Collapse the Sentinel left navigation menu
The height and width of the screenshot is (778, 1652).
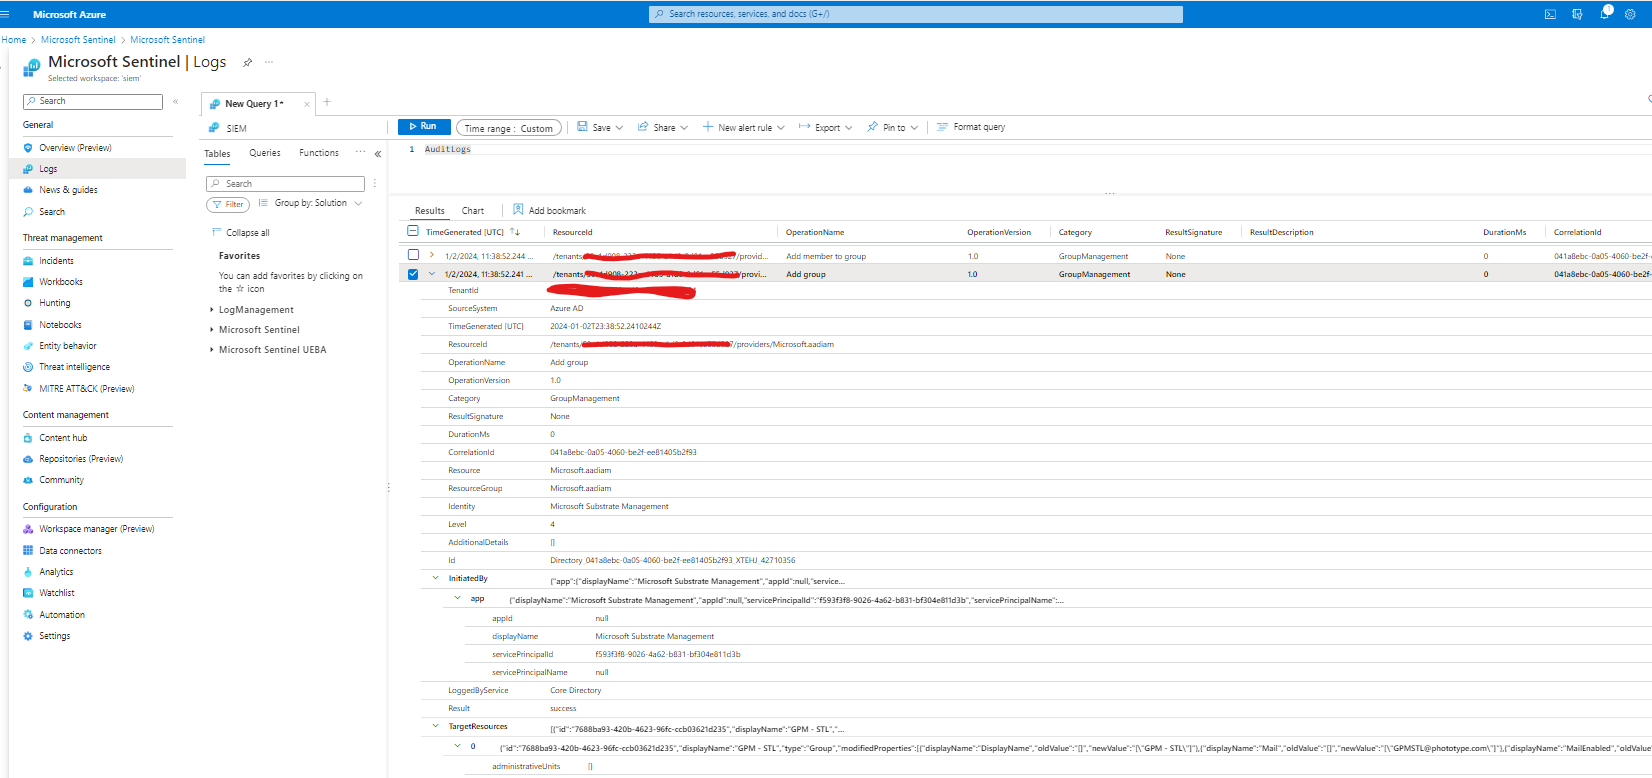[x=175, y=101]
